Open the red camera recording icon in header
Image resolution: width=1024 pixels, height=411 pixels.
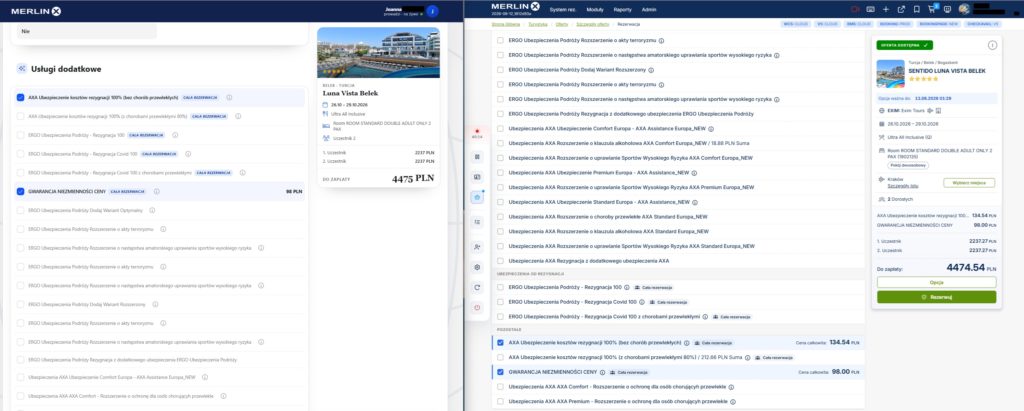pos(855,9)
